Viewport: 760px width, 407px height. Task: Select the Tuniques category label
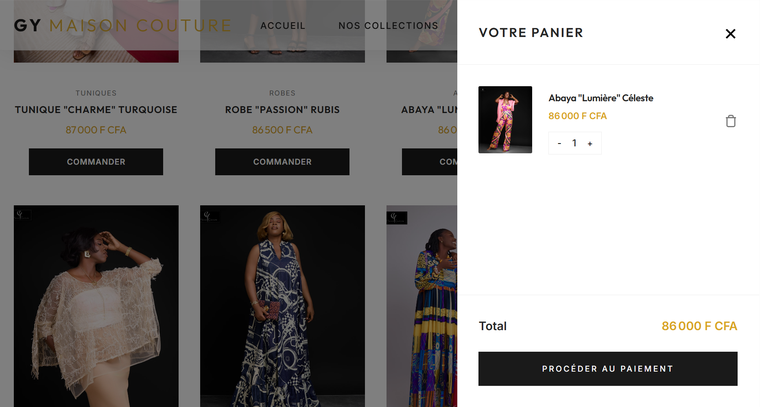96,93
